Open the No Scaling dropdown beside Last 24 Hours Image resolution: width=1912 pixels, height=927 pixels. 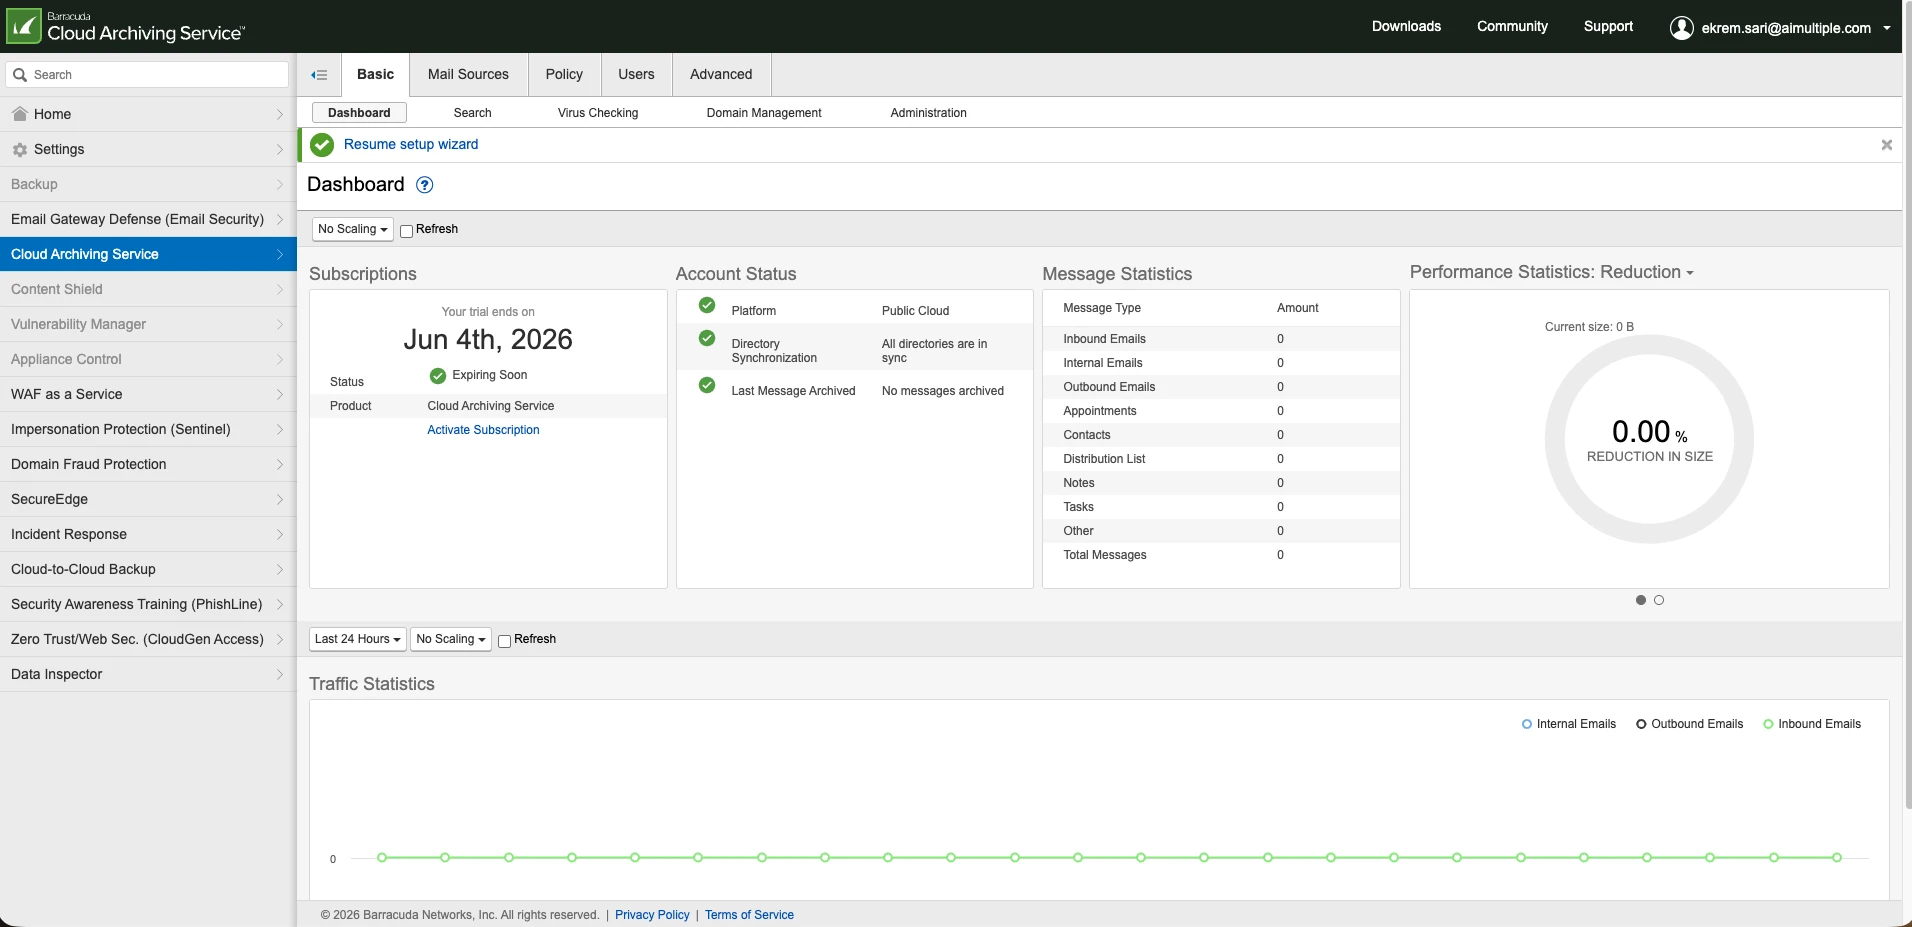pos(451,640)
